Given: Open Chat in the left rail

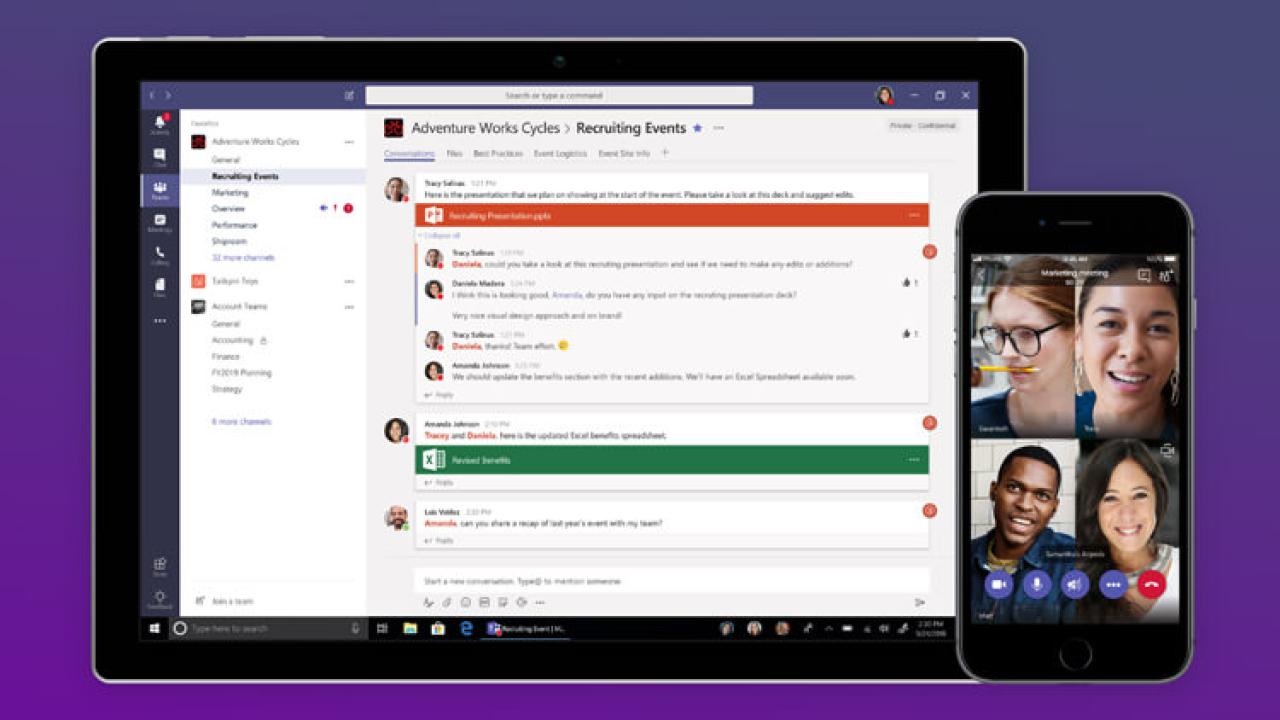Looking at the screenshot, I should (x=159, y=157).
